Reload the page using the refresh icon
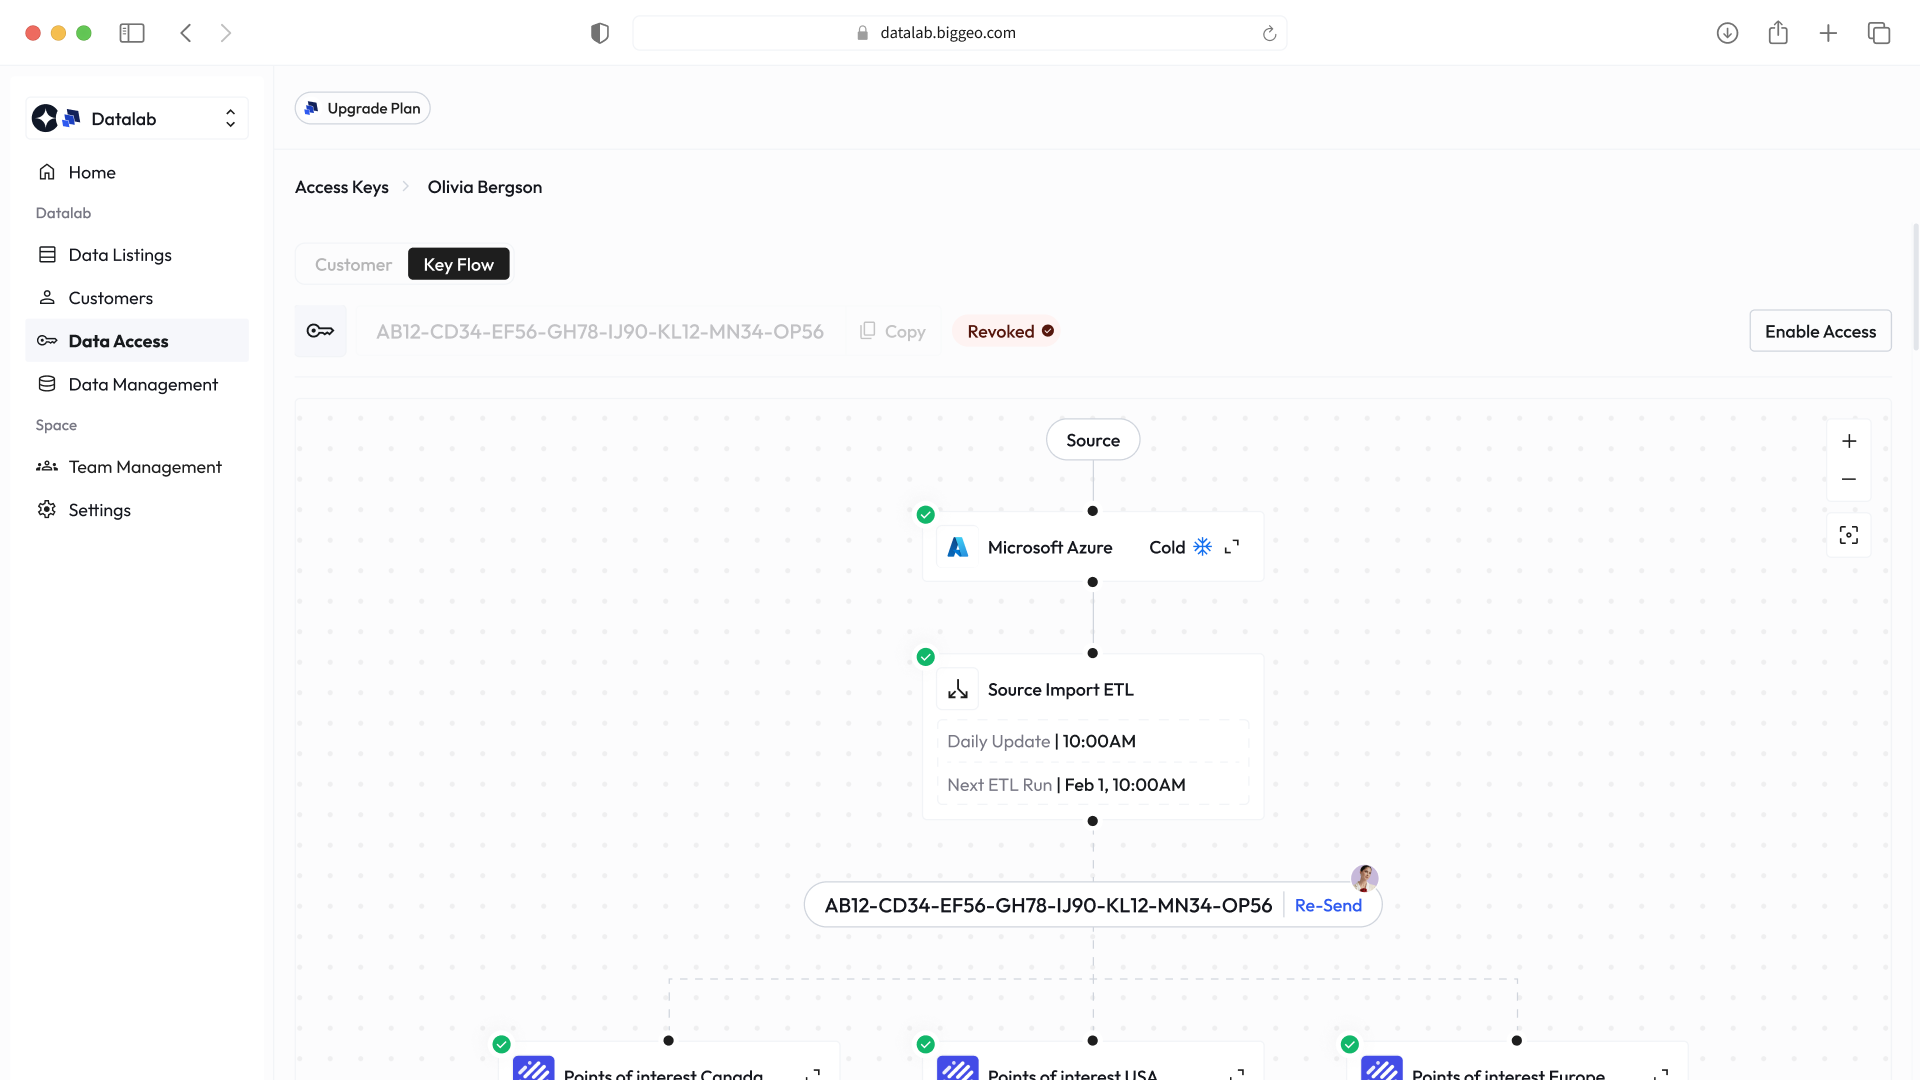 coord(1269,33)
